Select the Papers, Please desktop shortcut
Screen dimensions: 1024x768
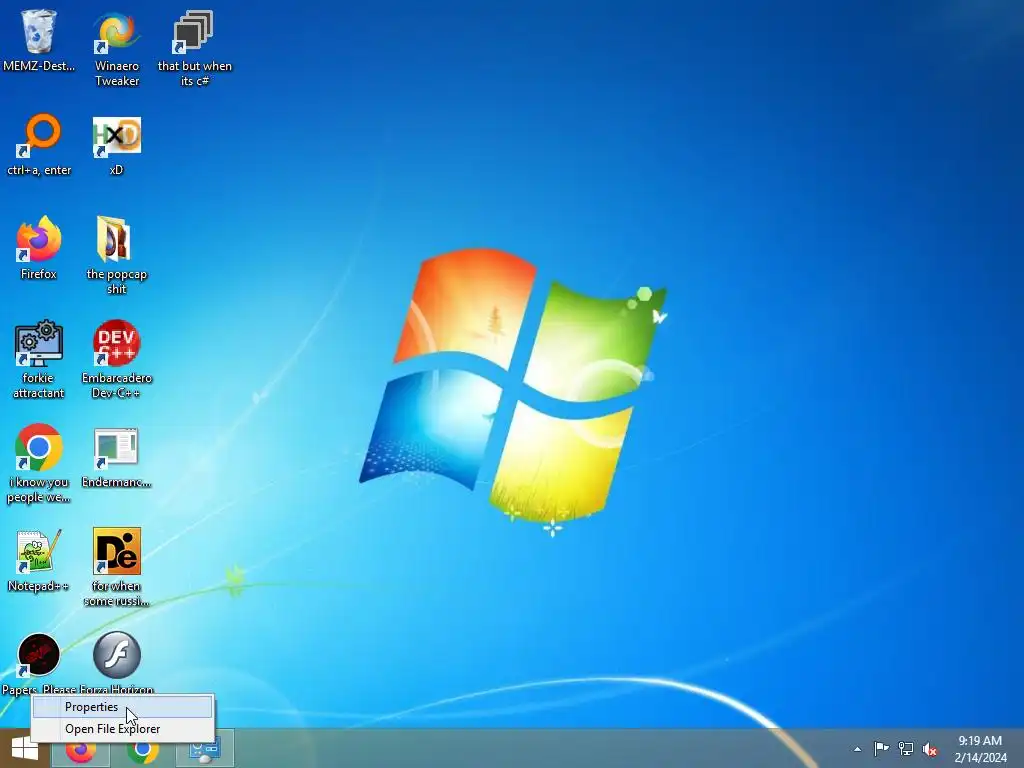click(x=39, y=663)
